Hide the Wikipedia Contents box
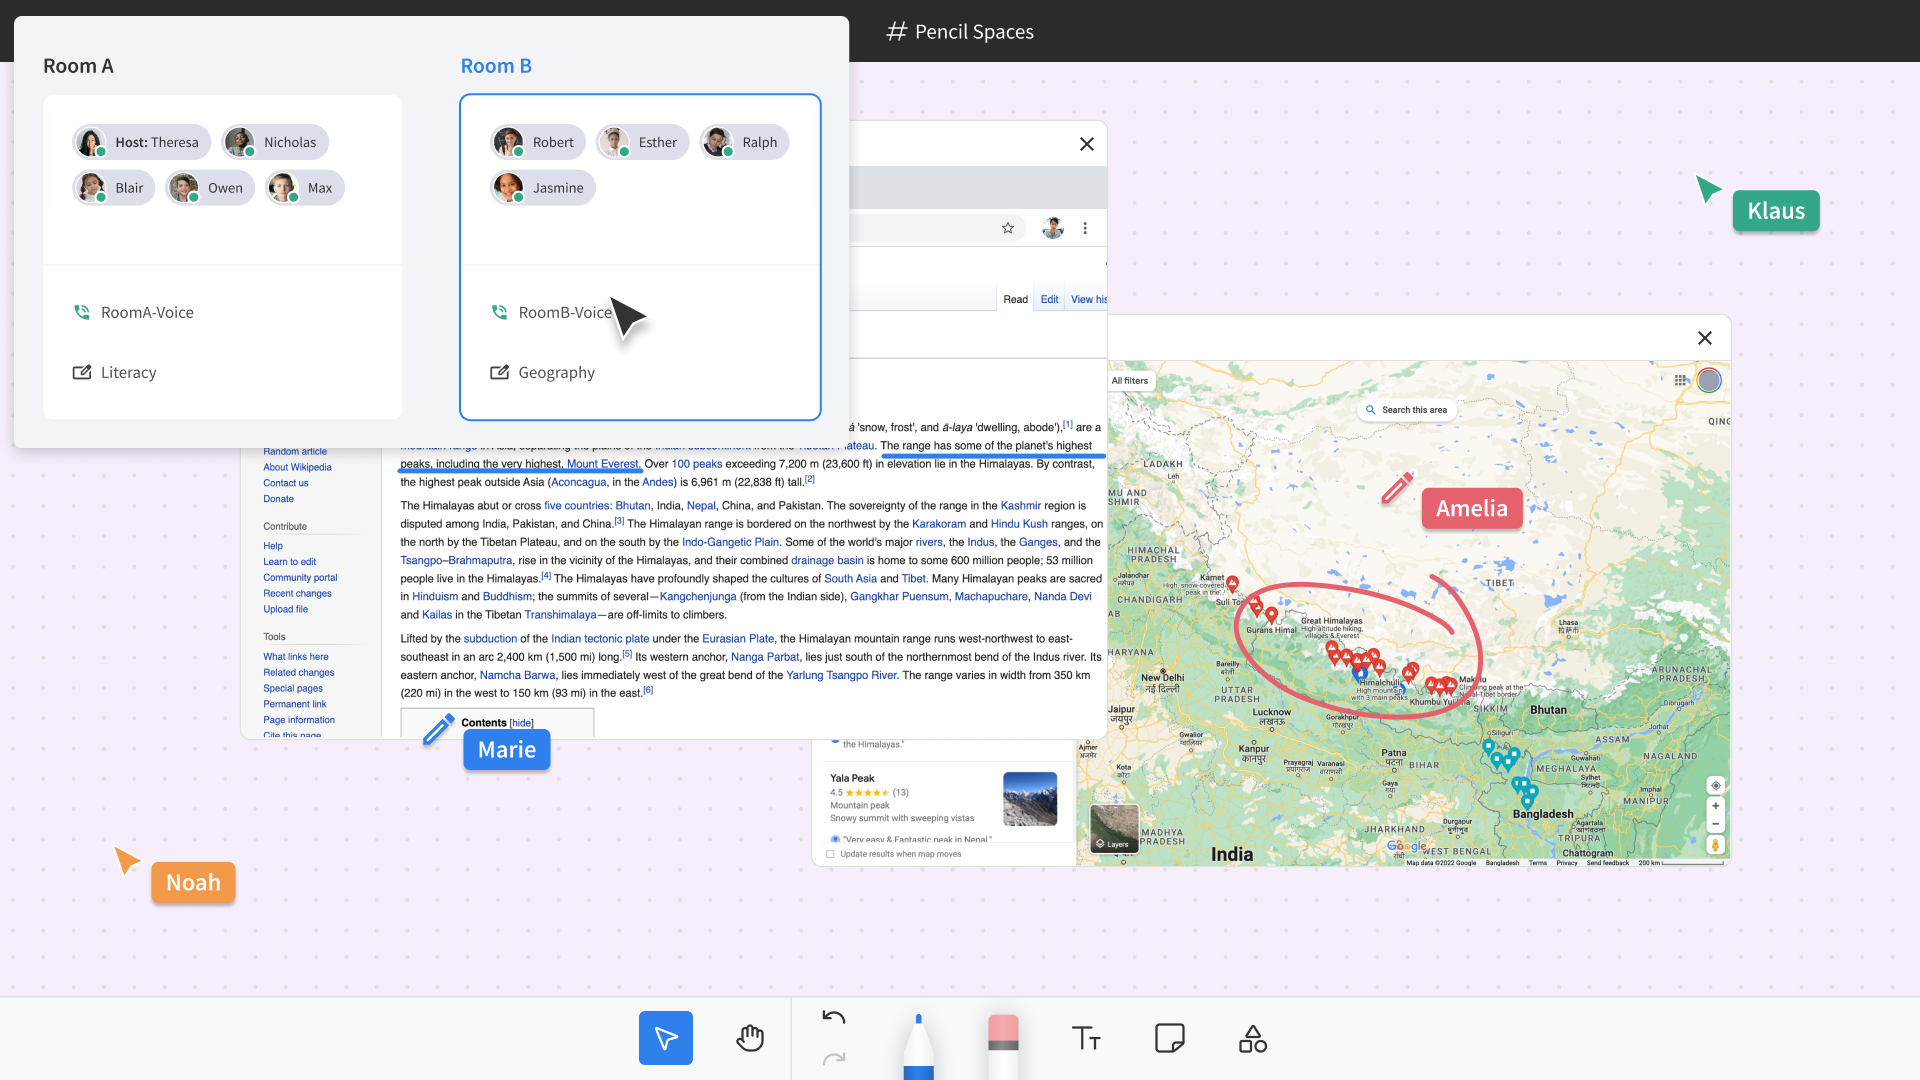Screen dimensions: 1920x1080 [x=522, y=723]
